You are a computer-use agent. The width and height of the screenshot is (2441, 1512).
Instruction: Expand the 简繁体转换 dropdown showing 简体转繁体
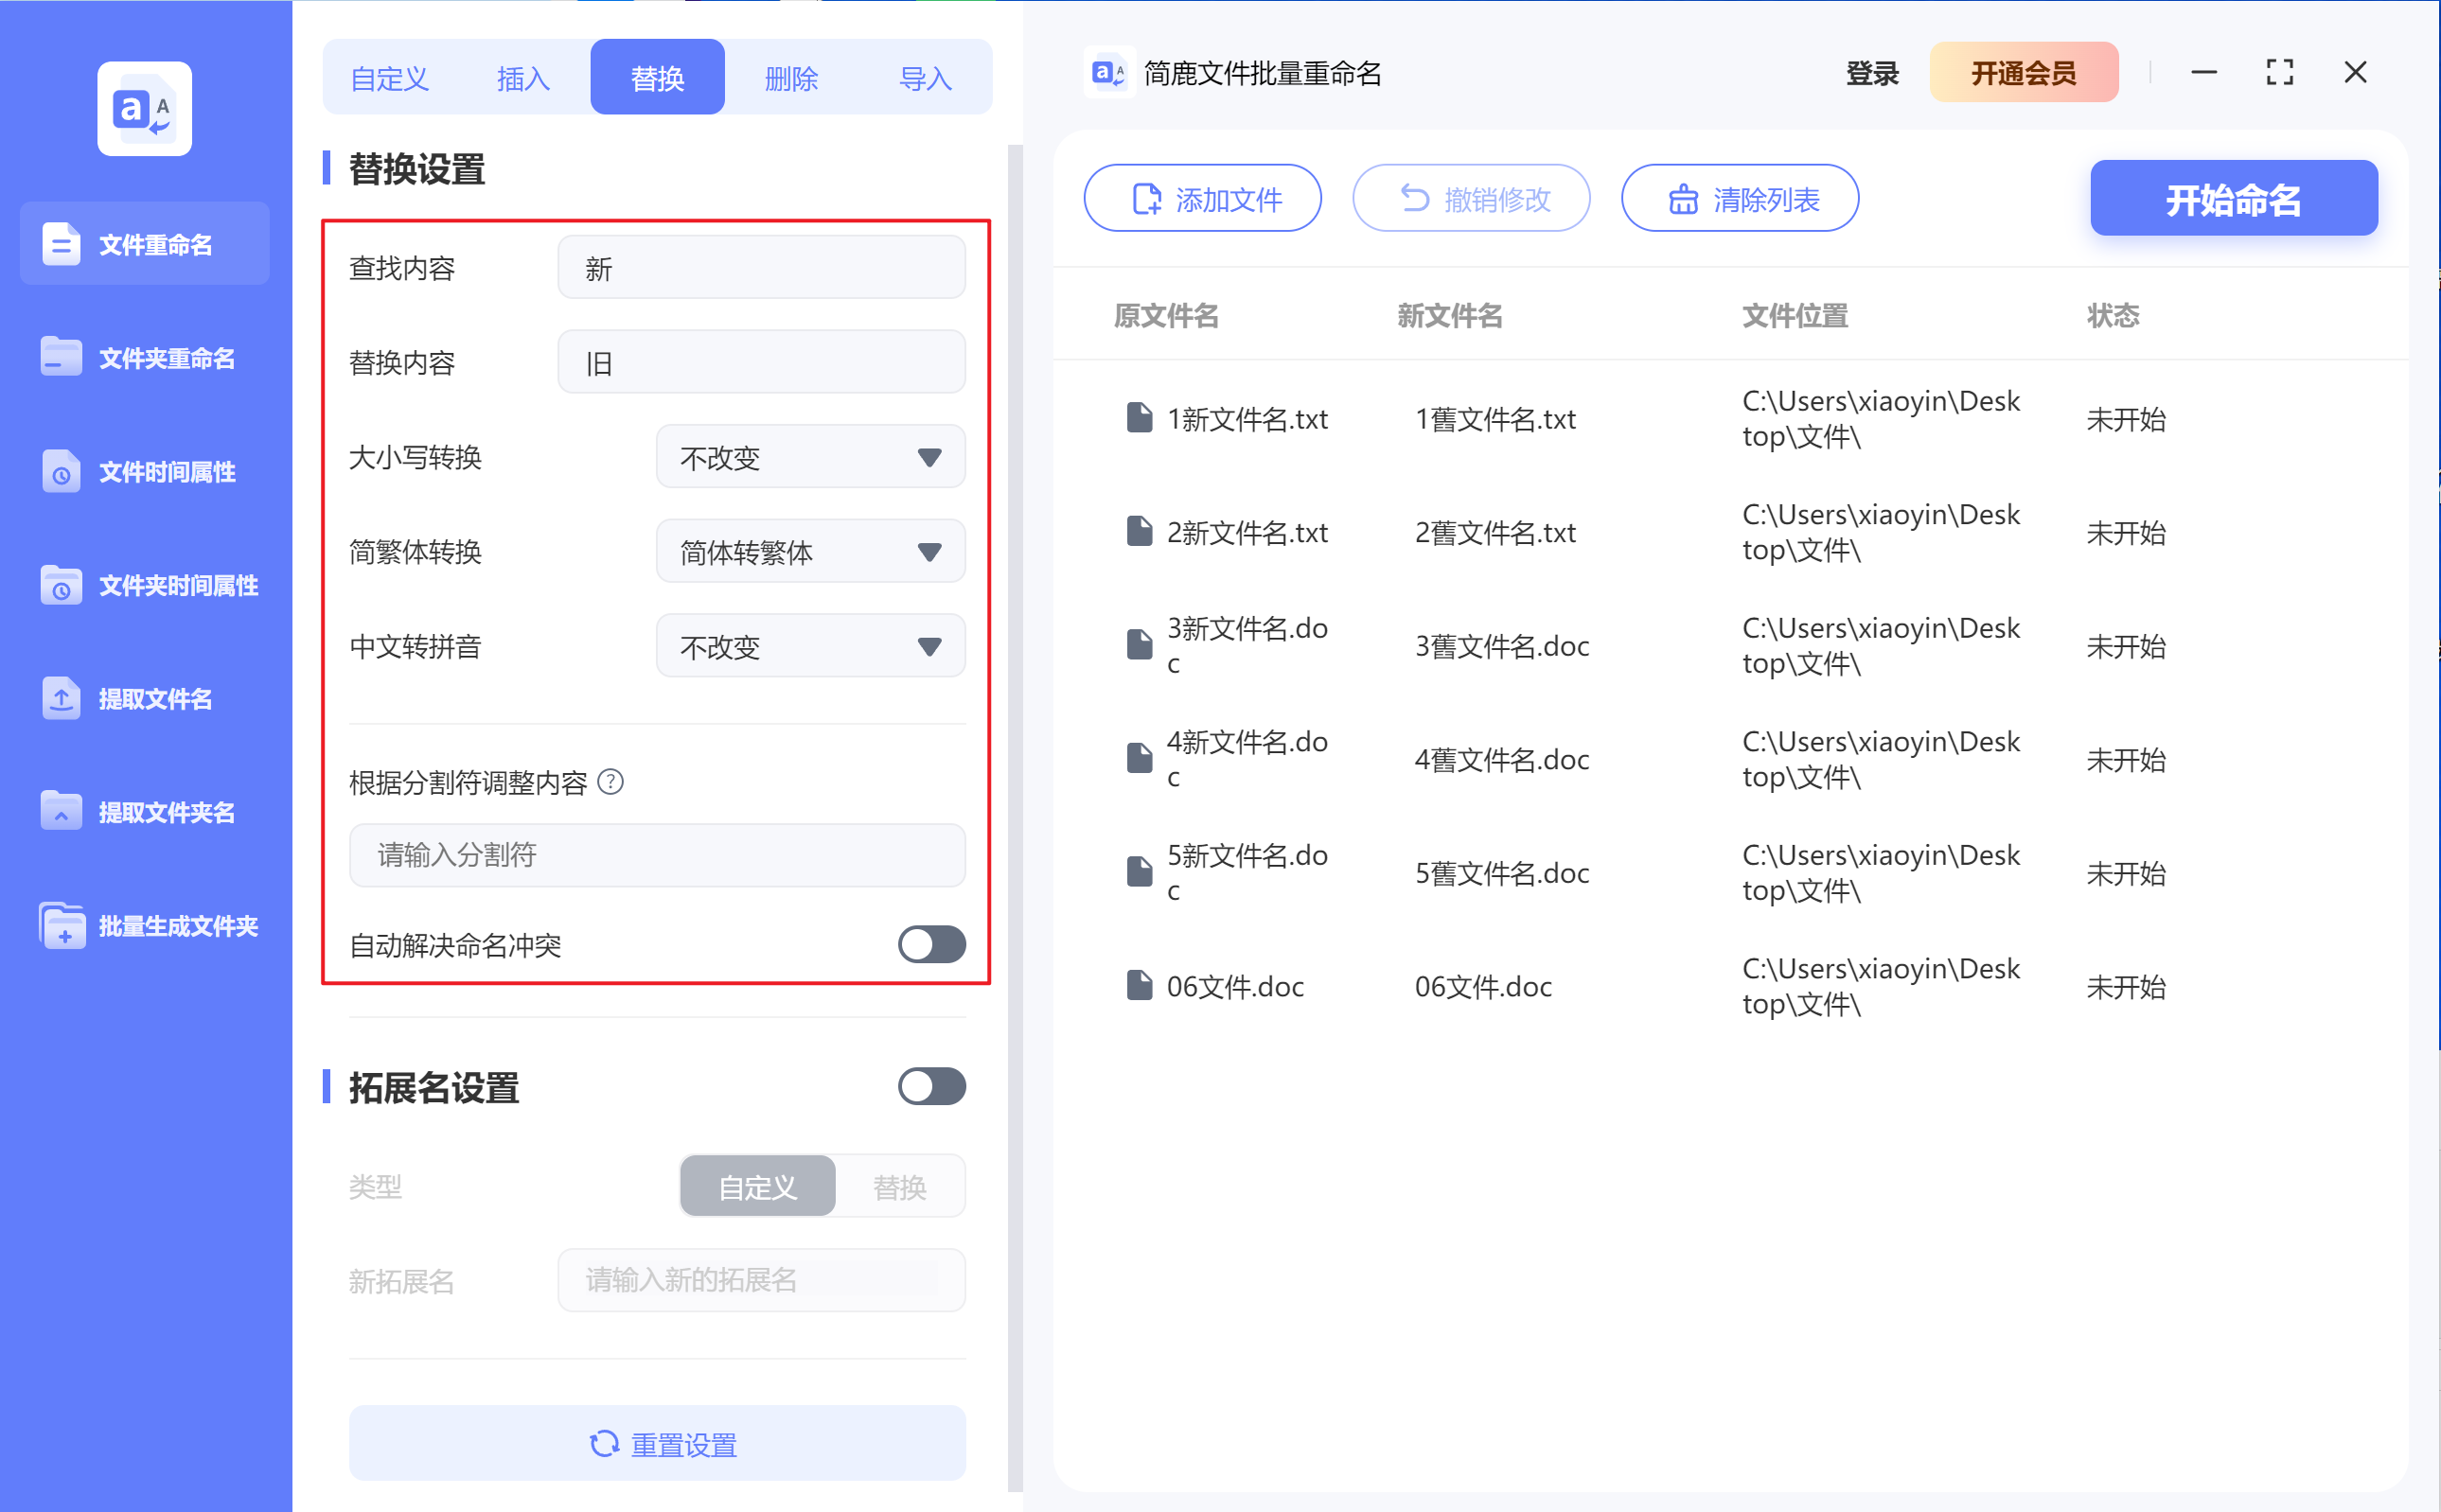pos(809,551)
